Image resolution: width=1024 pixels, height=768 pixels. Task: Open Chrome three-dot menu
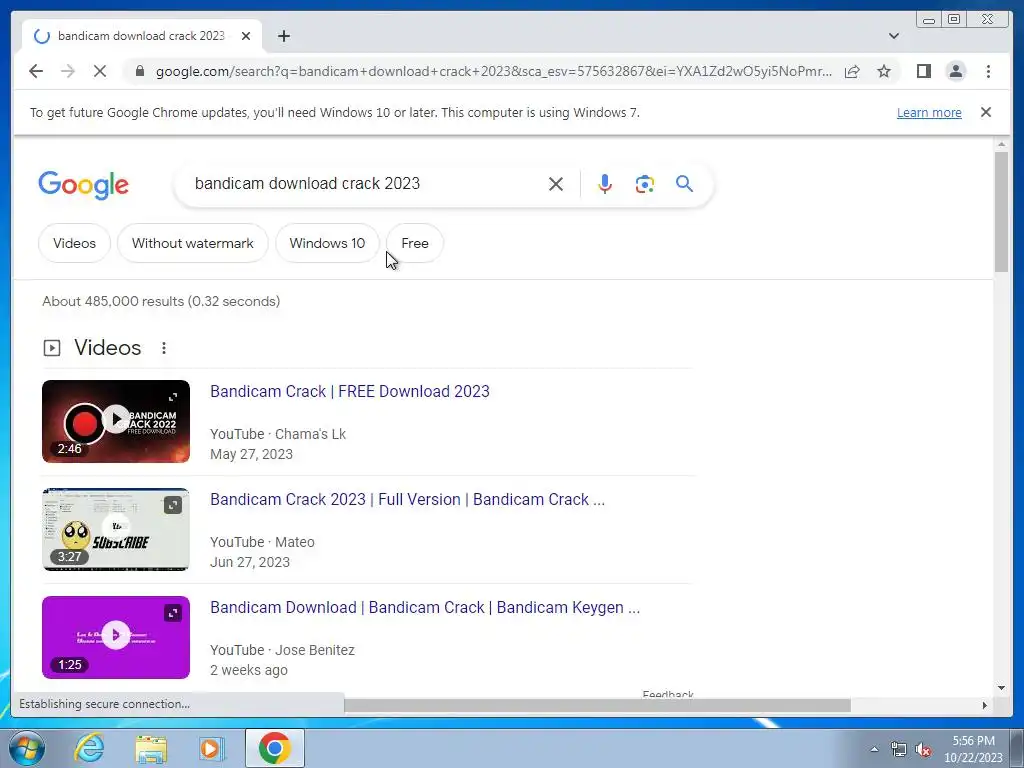[x=988, y=71]
